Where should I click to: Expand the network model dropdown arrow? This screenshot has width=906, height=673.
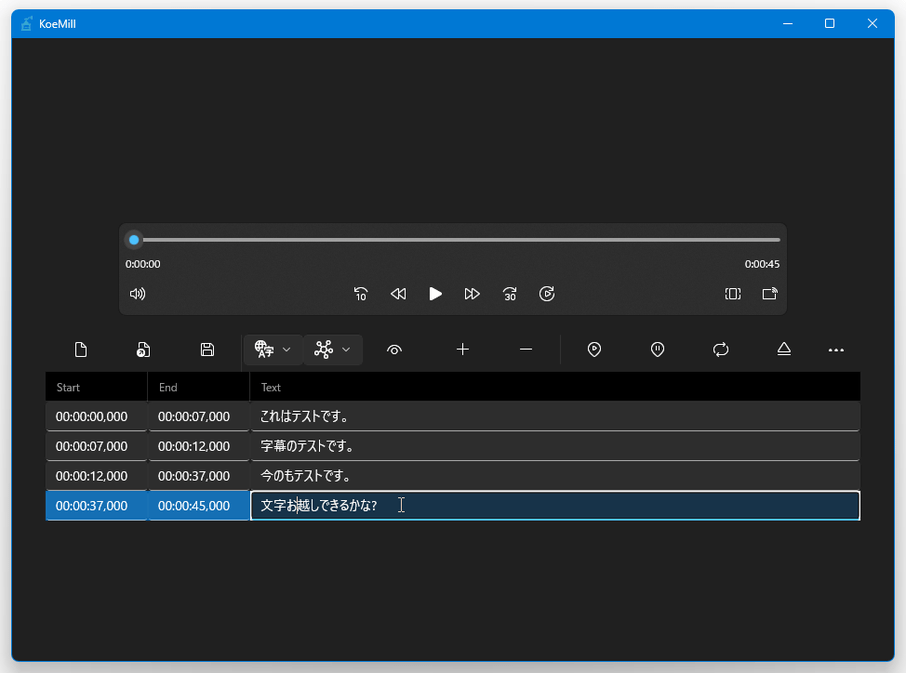(x=346, y=350)
